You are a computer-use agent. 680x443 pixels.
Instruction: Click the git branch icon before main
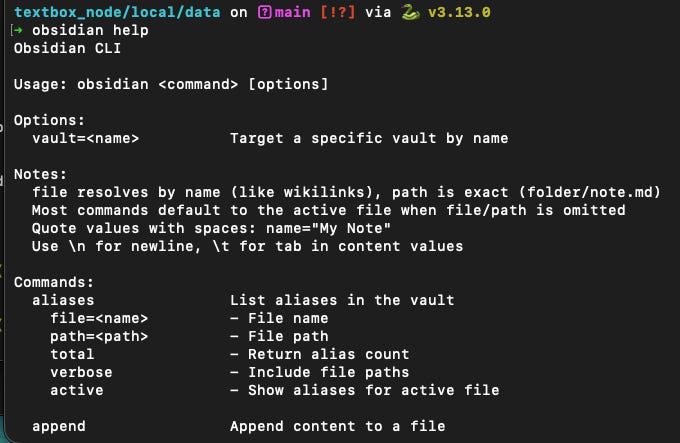tap(265, 12)
